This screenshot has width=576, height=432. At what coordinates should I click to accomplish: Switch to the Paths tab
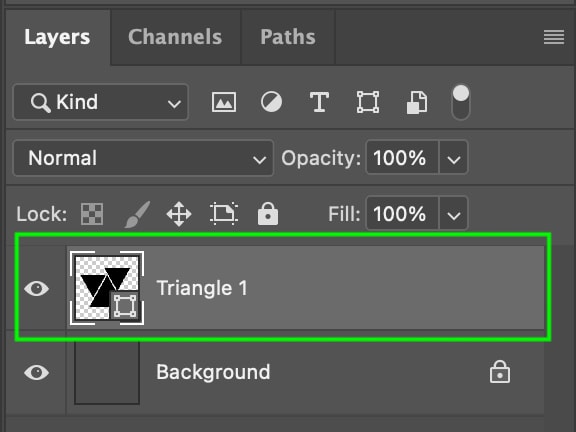coord(288,37)
